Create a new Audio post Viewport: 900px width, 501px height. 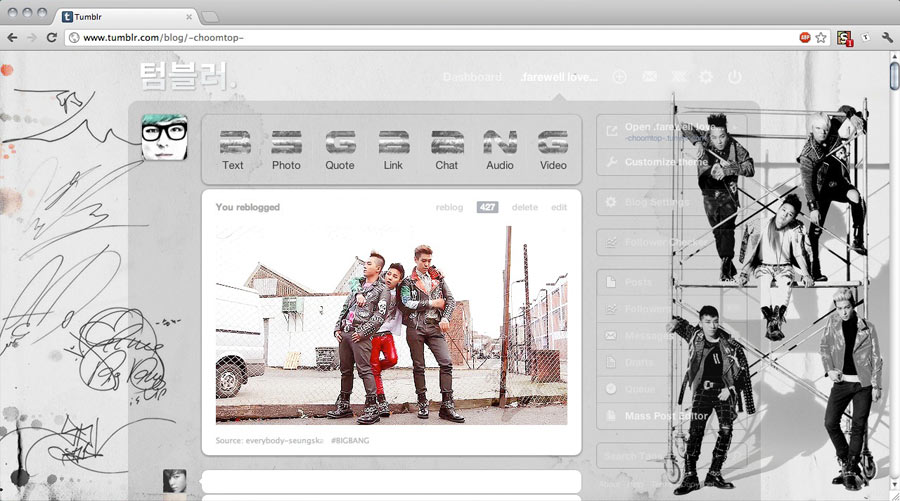(500, 149)
